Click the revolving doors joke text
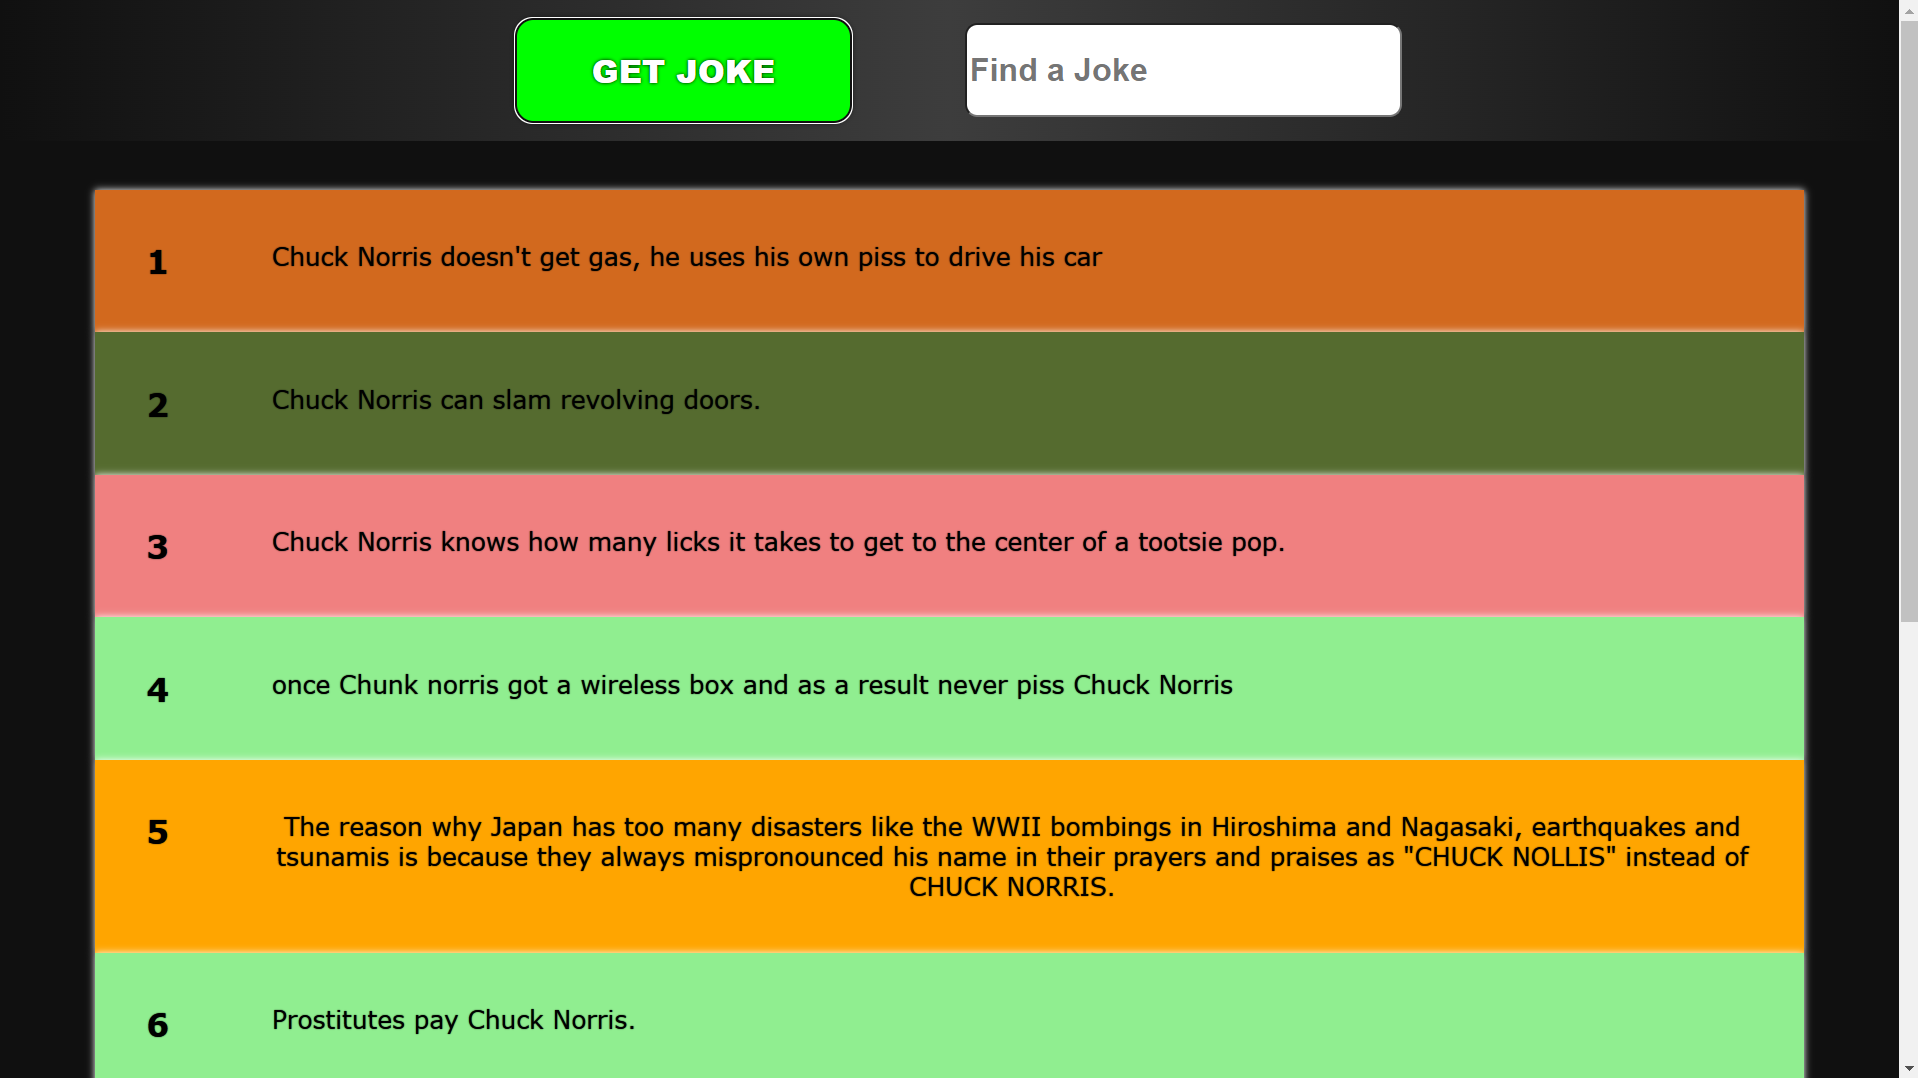 pyautogui.click(x=515, y=400)
